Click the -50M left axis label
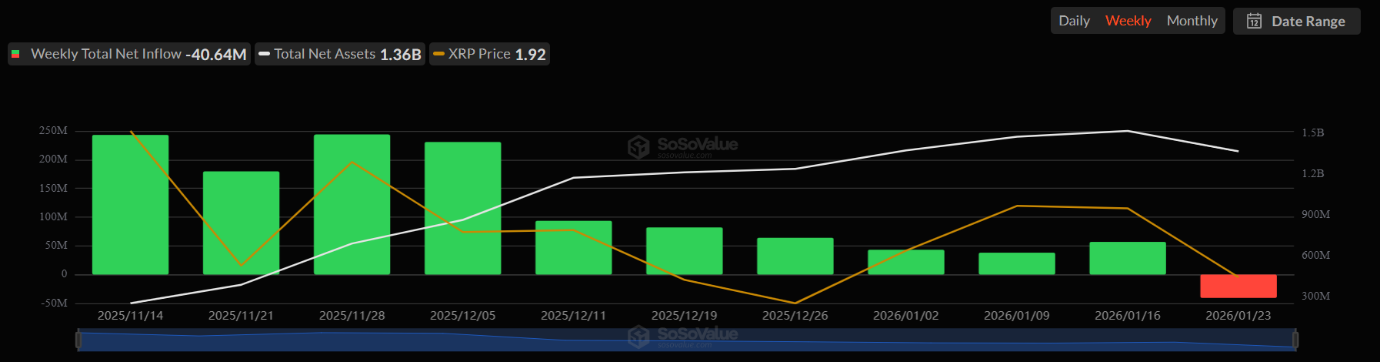Image resolution: width=1380 pixels, height=362 pixels. [53, 303]
